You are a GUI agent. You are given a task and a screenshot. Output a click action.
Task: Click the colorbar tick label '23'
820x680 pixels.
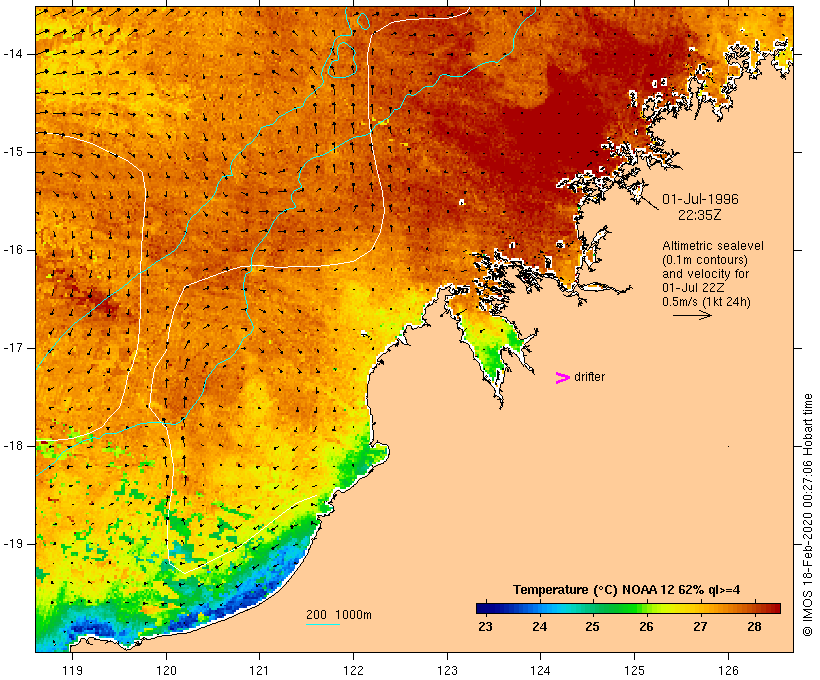pyautogui.click(x=485, y=627)
